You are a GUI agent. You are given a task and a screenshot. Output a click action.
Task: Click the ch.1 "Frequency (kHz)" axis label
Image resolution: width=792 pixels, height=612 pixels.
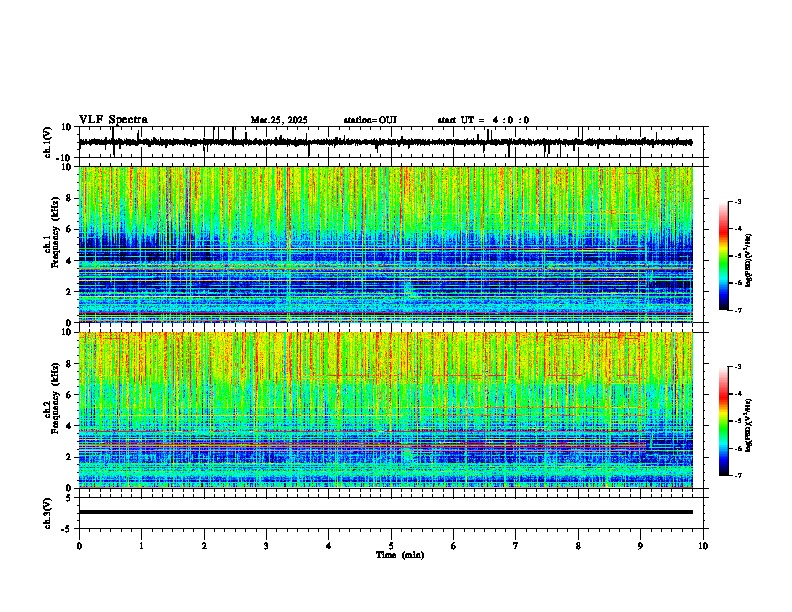(55, 233)
